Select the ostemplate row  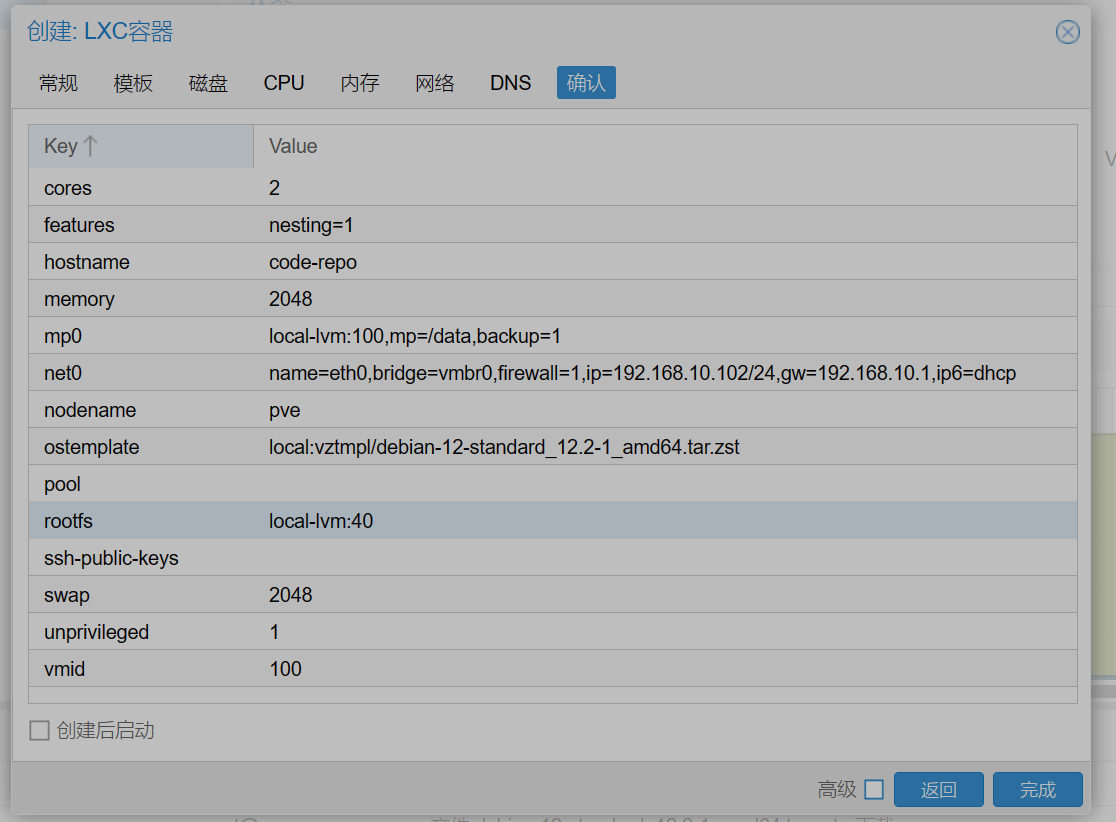pyautogui.click(x=552, y=446)
